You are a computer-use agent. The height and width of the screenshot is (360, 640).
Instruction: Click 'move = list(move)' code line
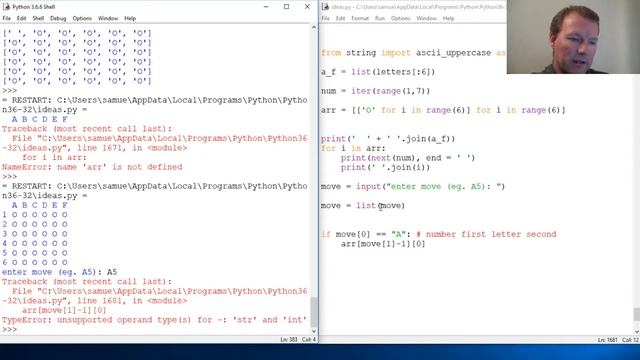tap(363, 206)
